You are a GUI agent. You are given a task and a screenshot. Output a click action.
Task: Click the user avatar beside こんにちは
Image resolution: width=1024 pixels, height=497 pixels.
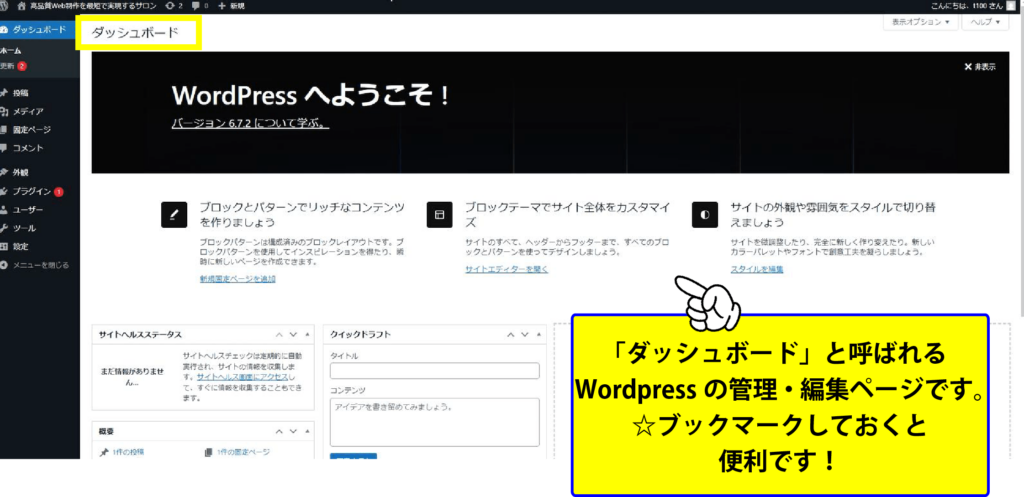[x=1011, y=5]
